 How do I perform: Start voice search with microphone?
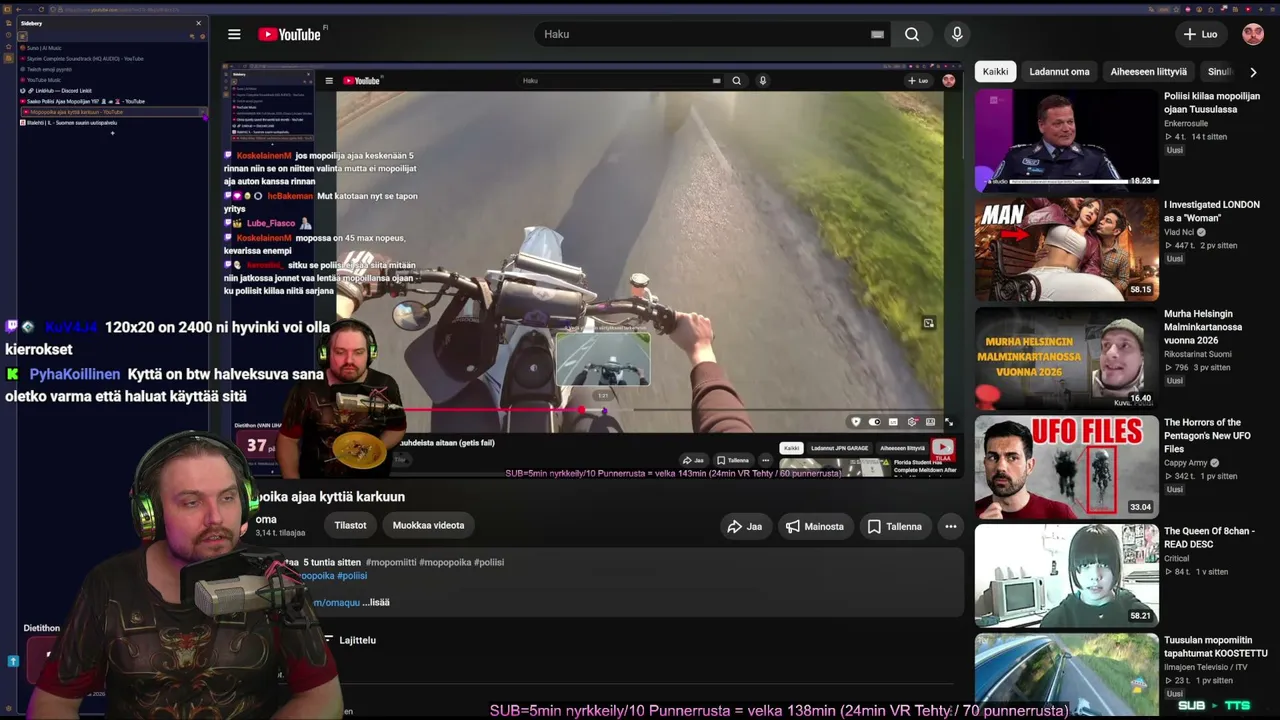pos(957,34)
